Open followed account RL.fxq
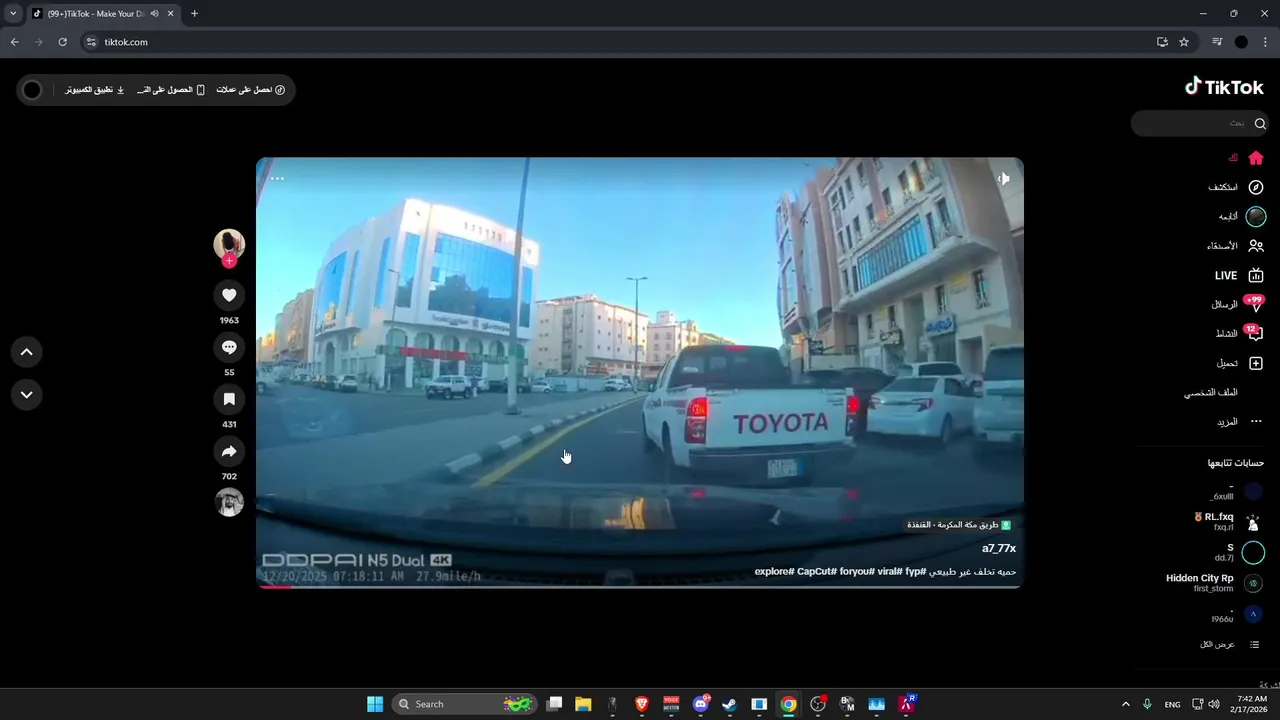 [1229, 522]
